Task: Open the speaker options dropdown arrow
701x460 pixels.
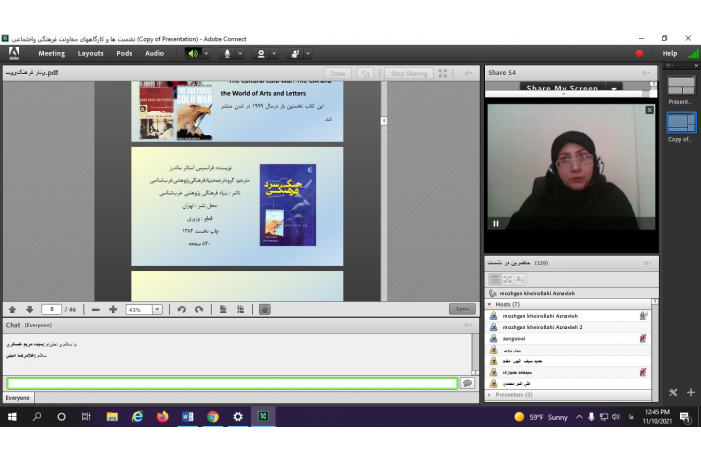Action: click(206, 54)
